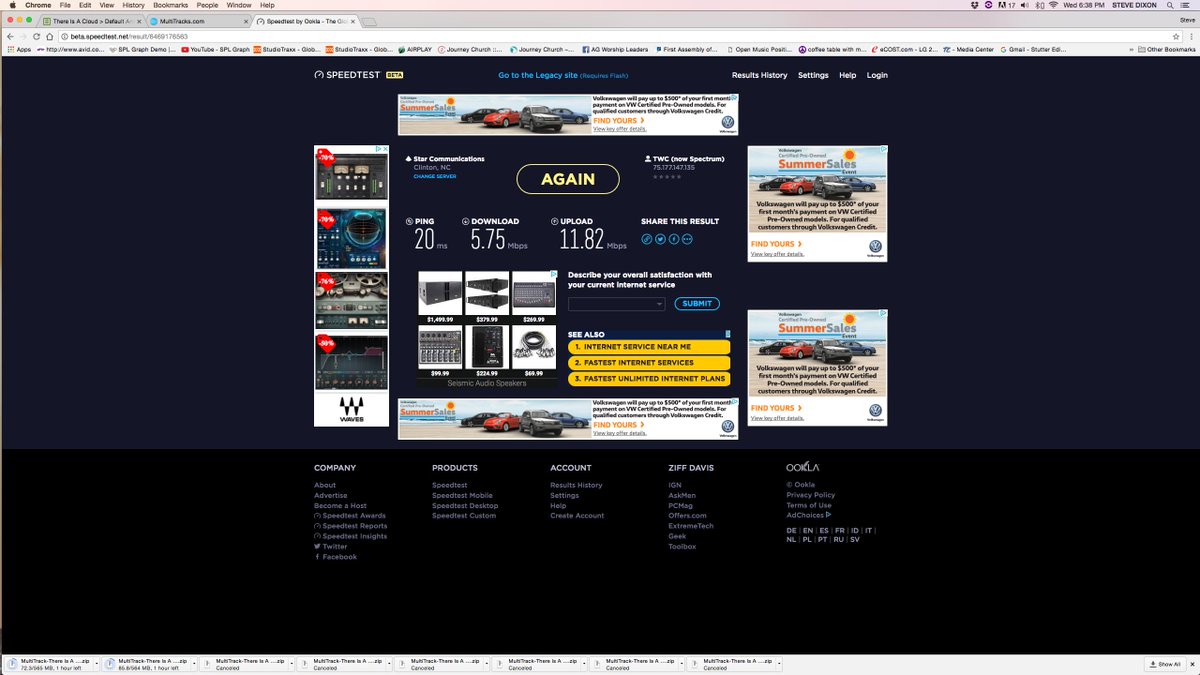Click the Twitter footer link
This screenshot has height=675, width=1200.
(331, 546)
